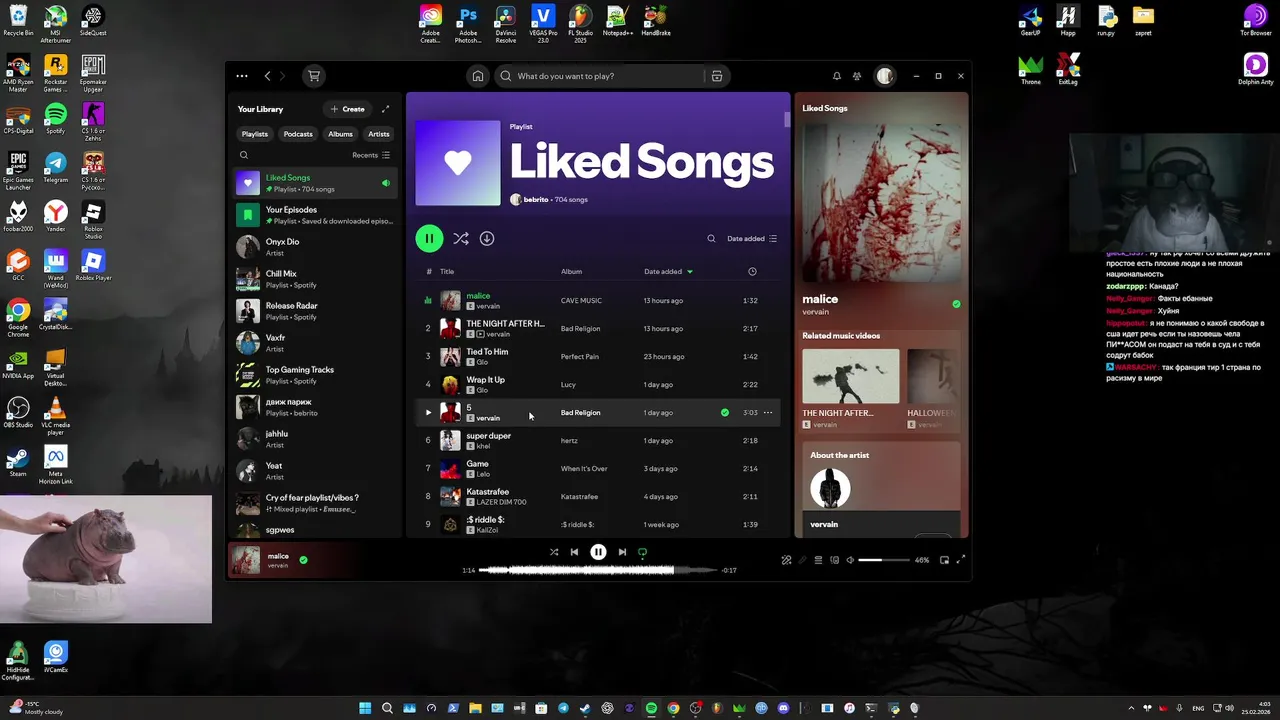Toggle repeat mode in player bar
The width and height of the screenshot is (1280, 720).
[x=642, y=552]
